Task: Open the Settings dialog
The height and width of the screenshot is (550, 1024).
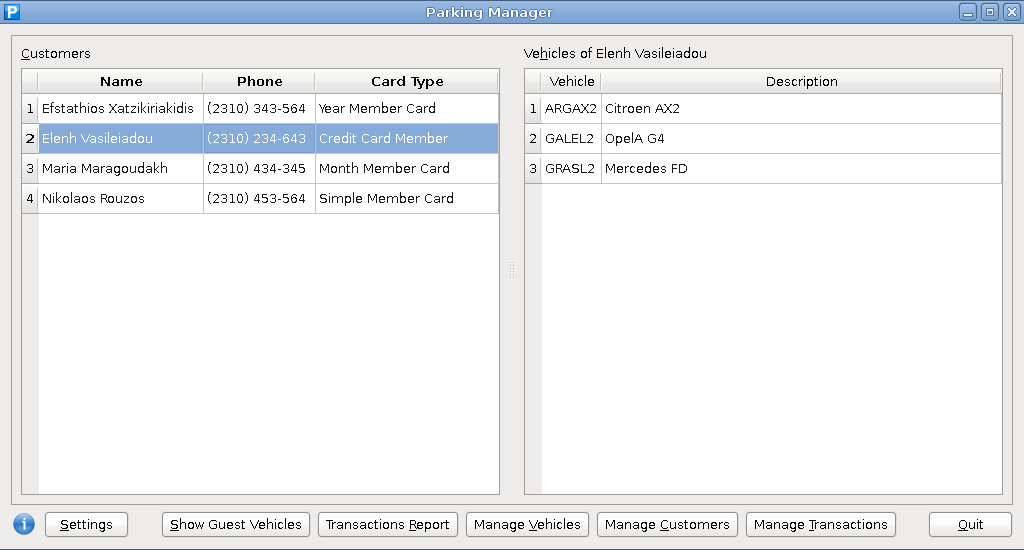Action: point(86,524)
